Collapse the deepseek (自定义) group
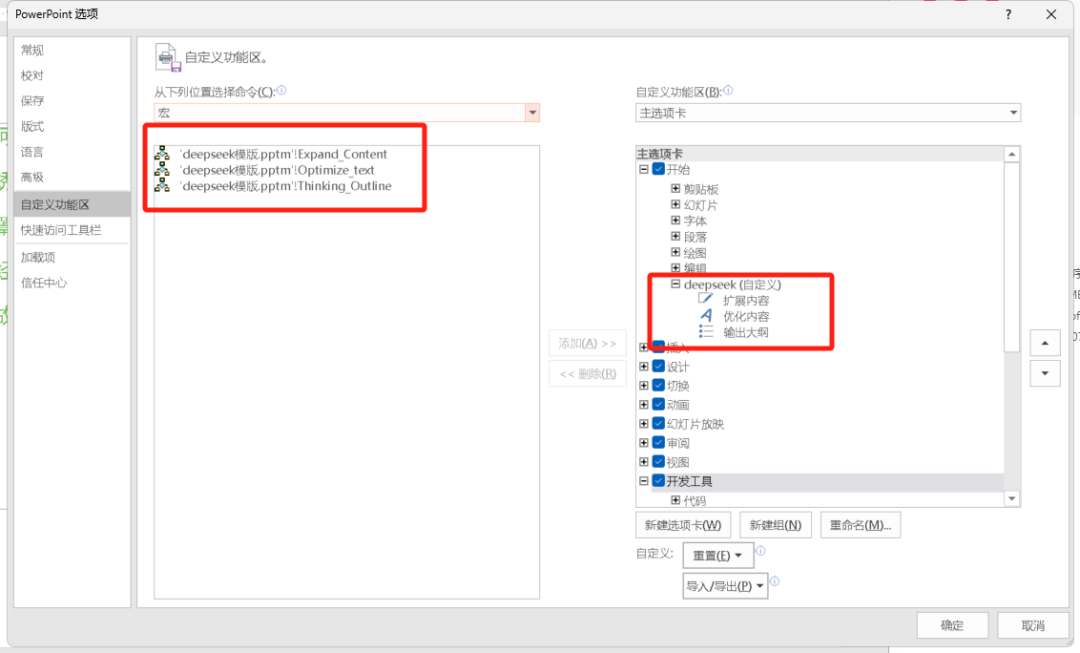This screenshot has width=1080, height=653. [x=675, y=284]
